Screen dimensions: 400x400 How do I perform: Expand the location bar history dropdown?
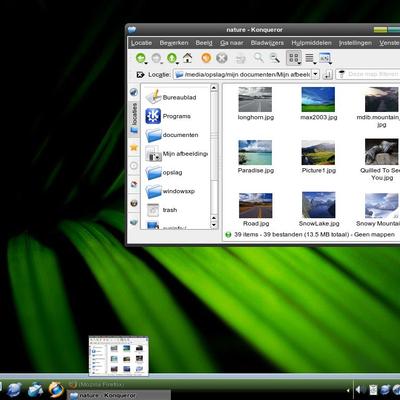(x=315, y=74)
